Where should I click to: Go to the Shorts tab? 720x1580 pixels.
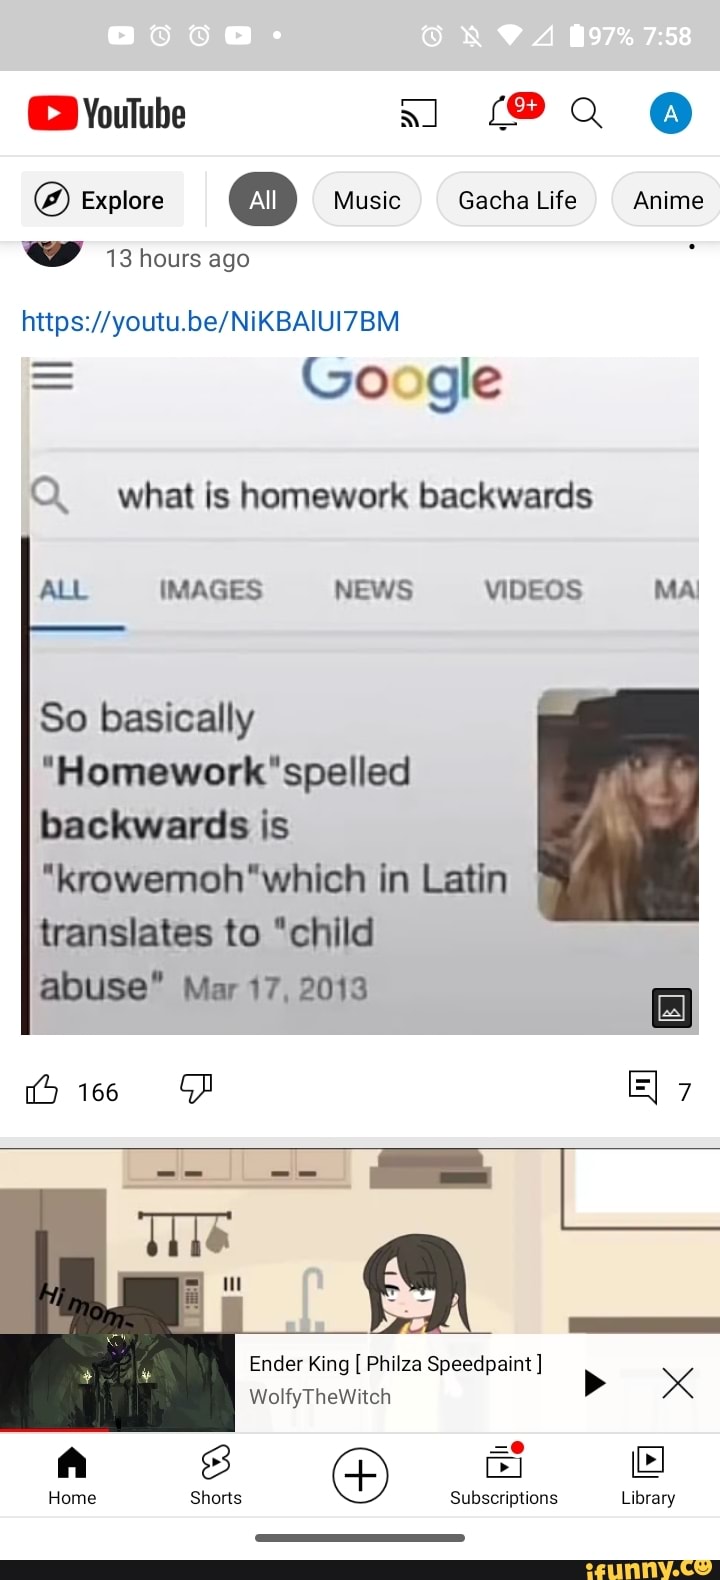pyautogui.click(x=216, y=1475)
